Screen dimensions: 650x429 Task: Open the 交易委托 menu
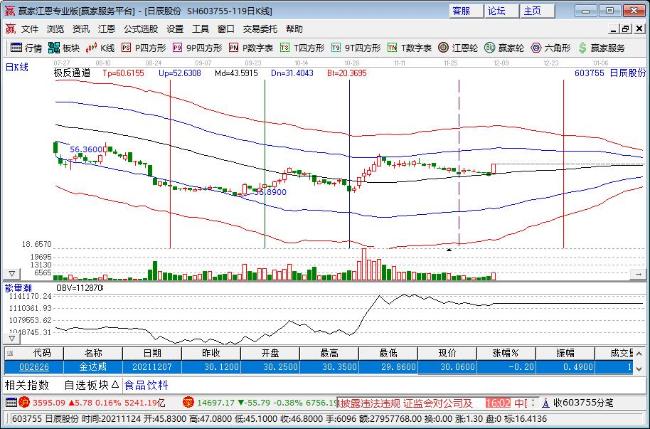(260, 29)
